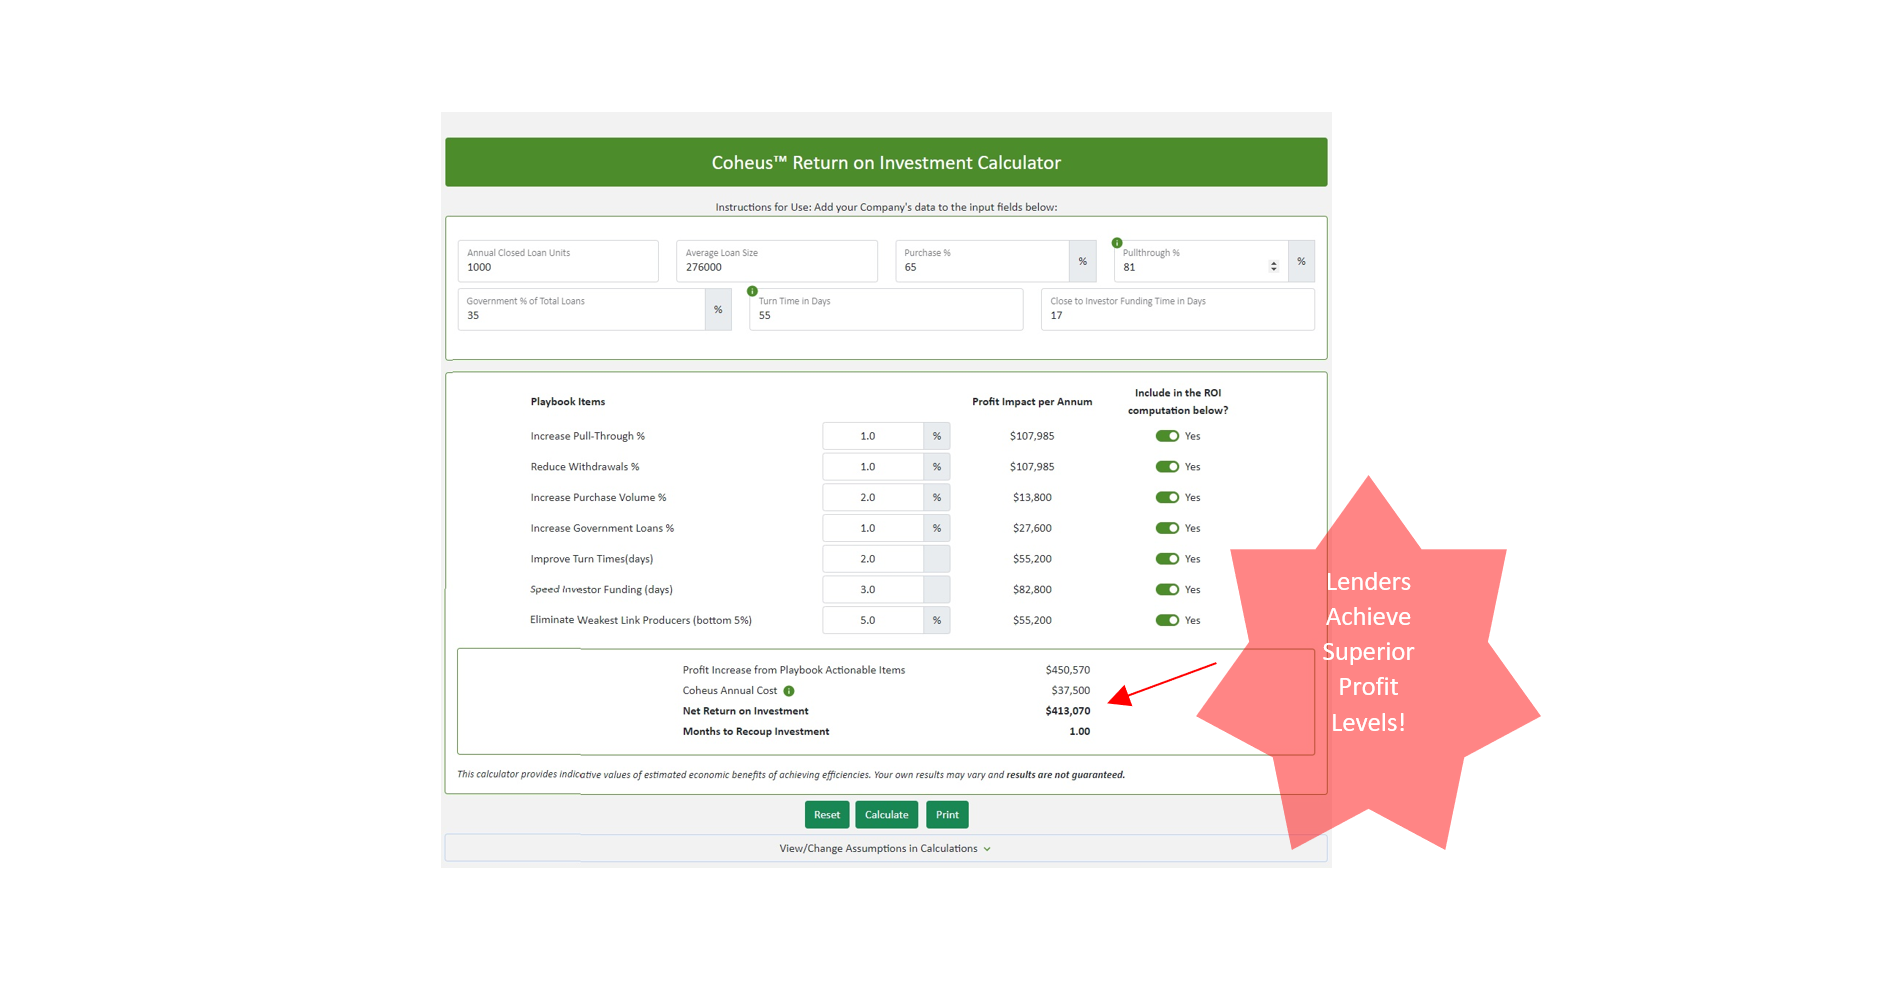Click Close to Investor Funding Time field
This screenshot has height=986, width=1896.
[x=1178, y=309]
